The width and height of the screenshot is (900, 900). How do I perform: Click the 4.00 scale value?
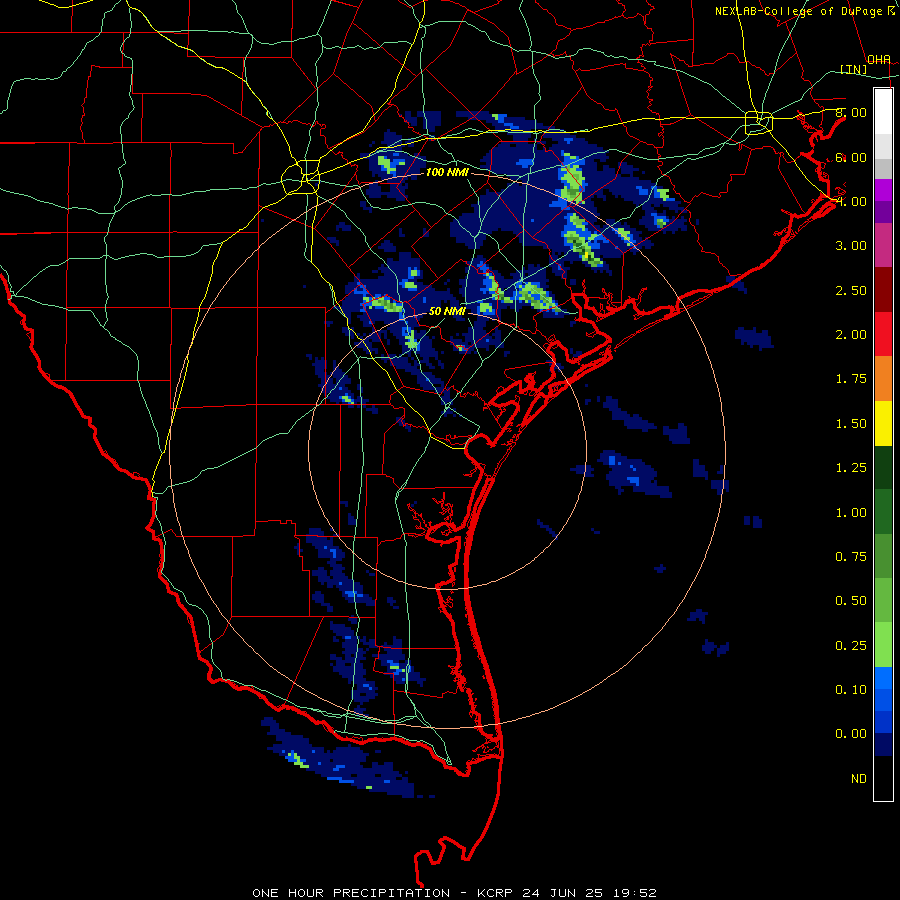pyautogui.click(x=851, y=201)
